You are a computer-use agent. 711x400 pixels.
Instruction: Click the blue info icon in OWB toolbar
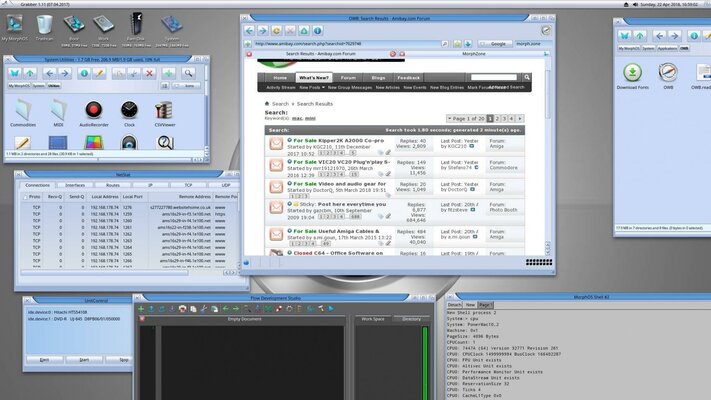click(317, 31)
